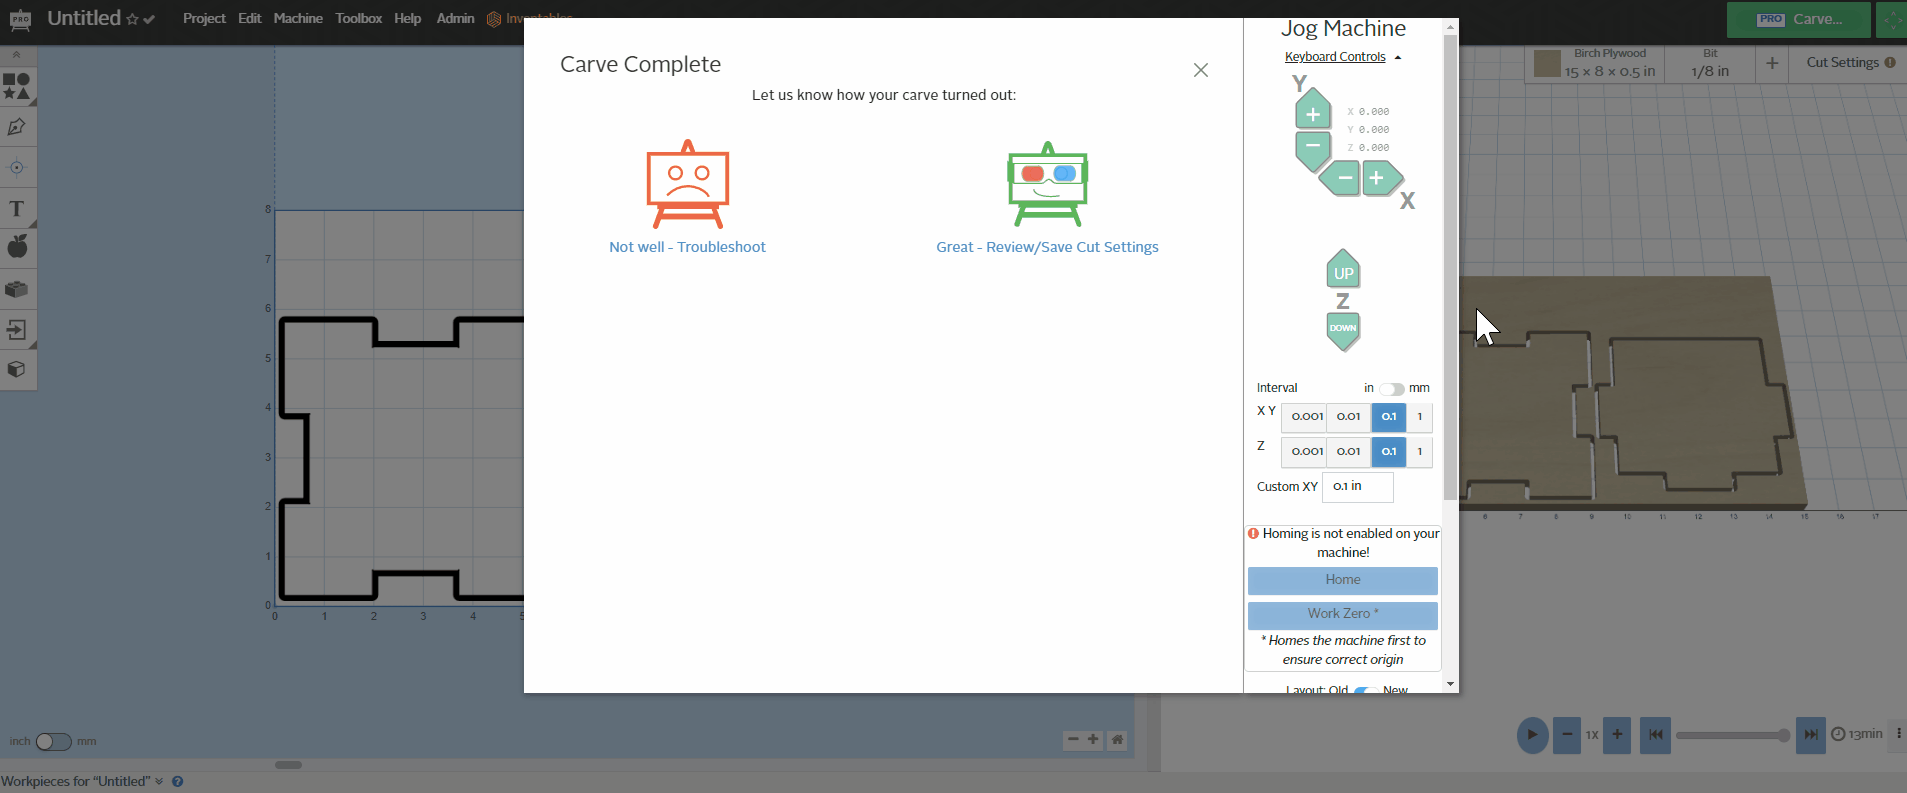Choose the Text tool
Image resolution: width=1907 pixels, height=793 pixels.
click(x=17, y=209)
